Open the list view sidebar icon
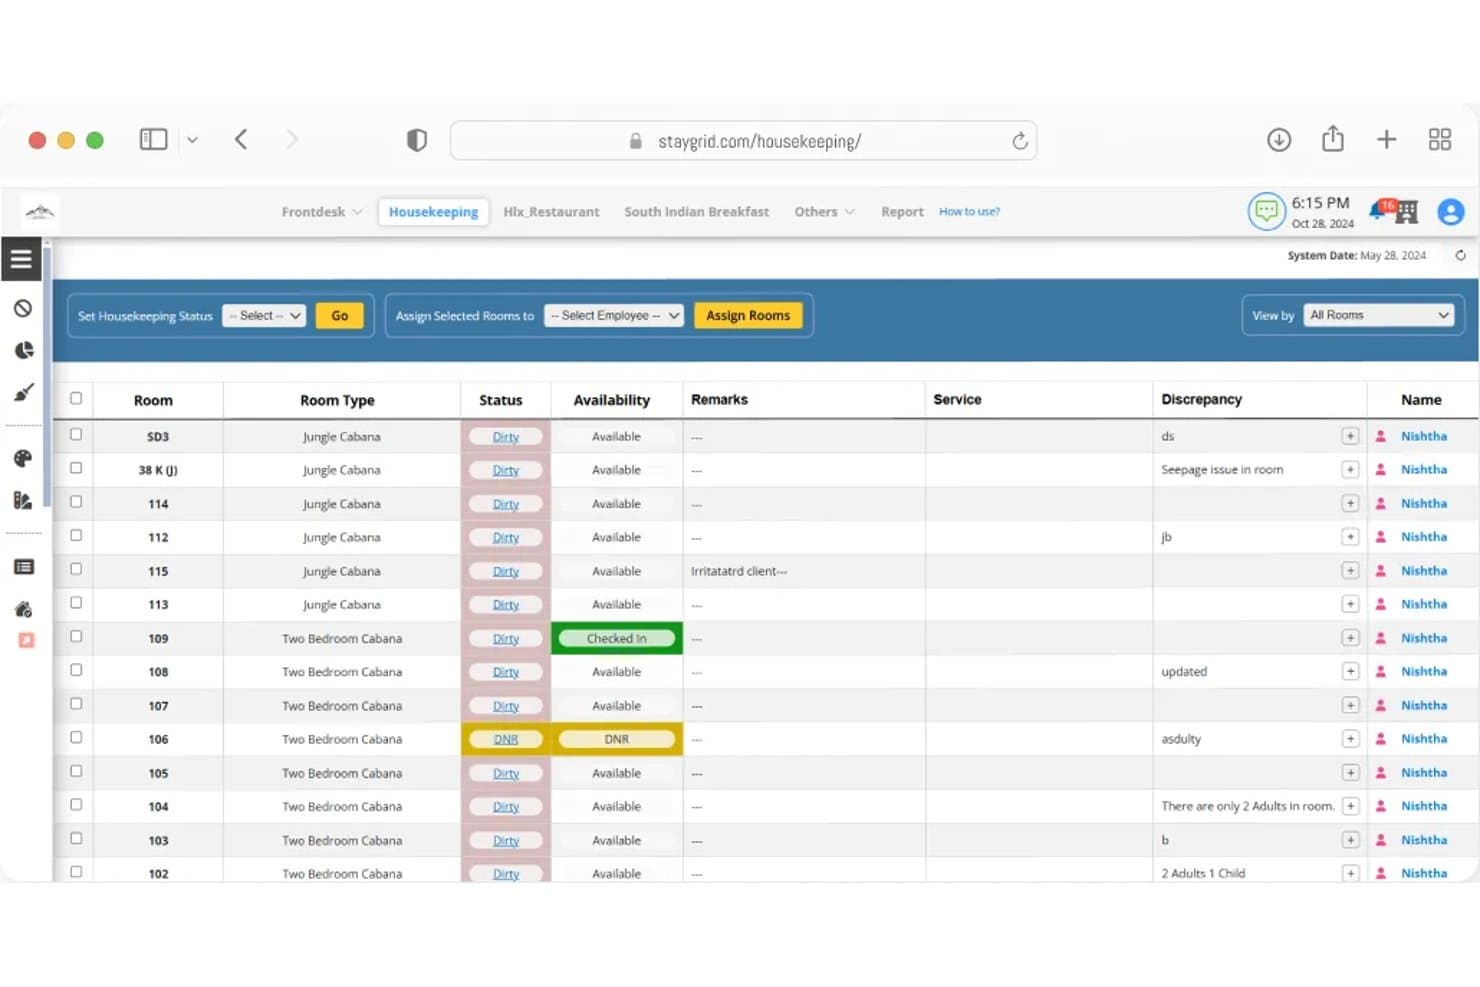The image size is (1480, 987). tap(24, 567)
